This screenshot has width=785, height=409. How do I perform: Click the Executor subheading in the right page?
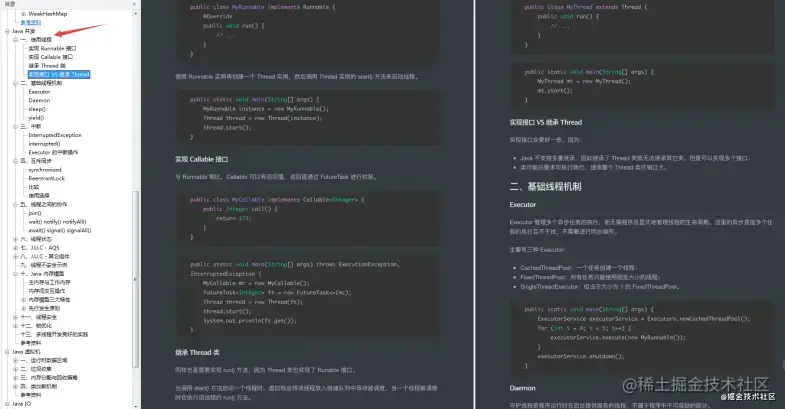click(x=523, y=205)
